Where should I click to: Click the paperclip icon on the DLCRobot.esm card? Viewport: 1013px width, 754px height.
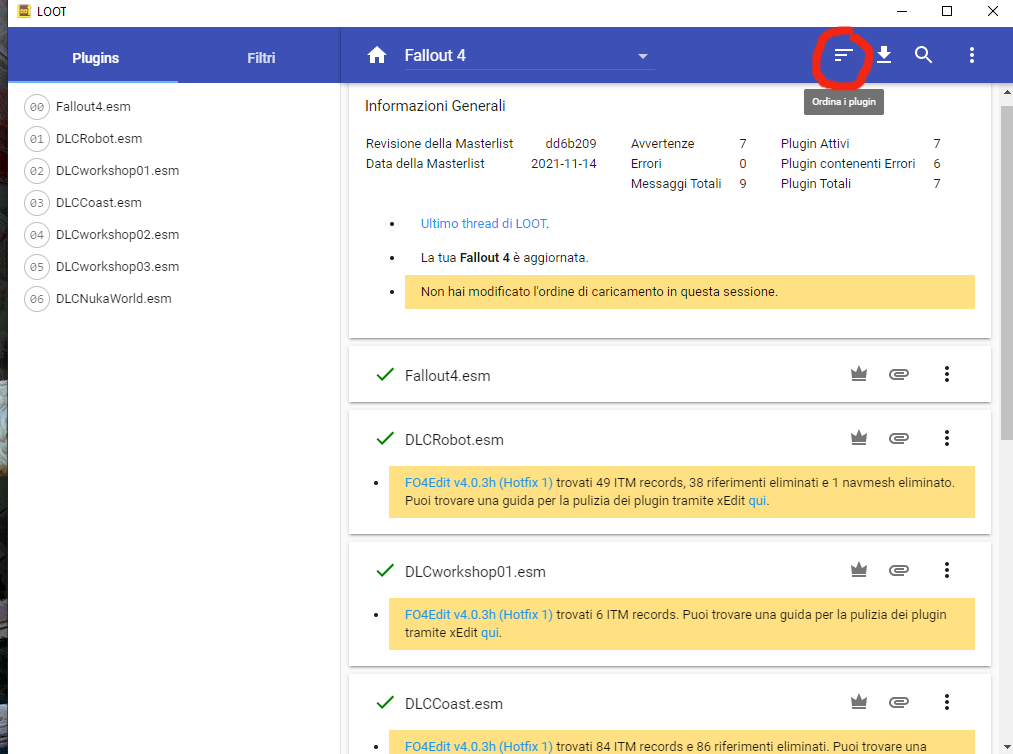pos(899,438)
